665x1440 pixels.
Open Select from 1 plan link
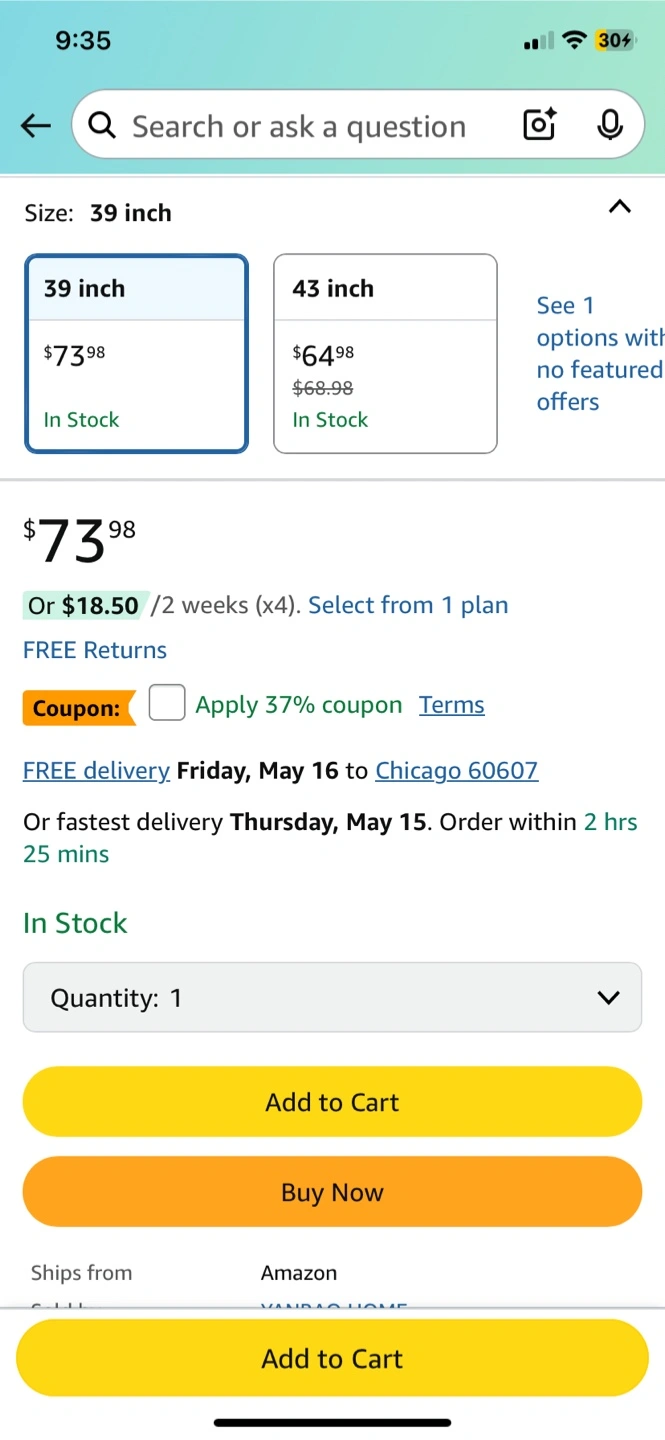point(408,605)
